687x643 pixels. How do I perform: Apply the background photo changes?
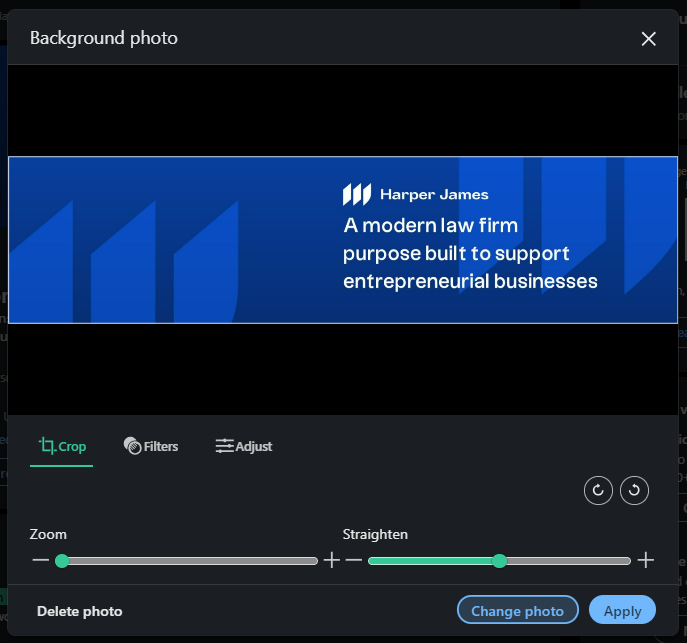(x=622, y=610)
